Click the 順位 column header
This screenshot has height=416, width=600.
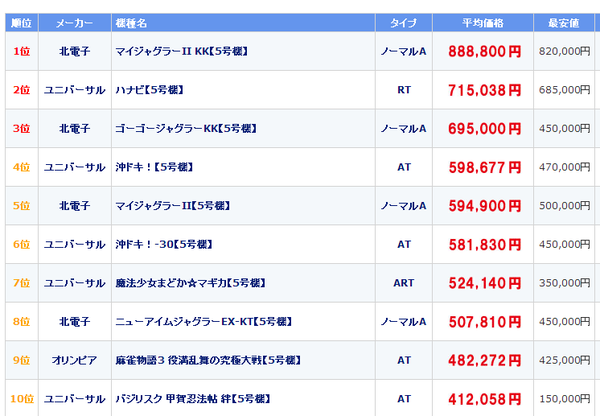(x=21, y=23)
